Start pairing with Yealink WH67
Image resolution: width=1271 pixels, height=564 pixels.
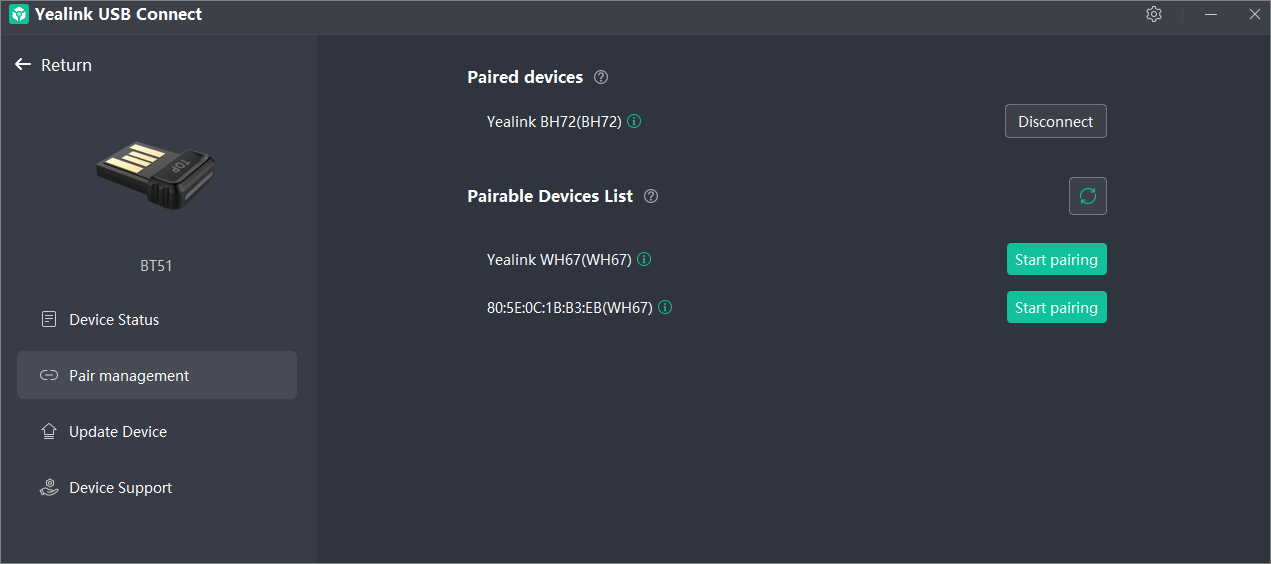point(1056,259)
